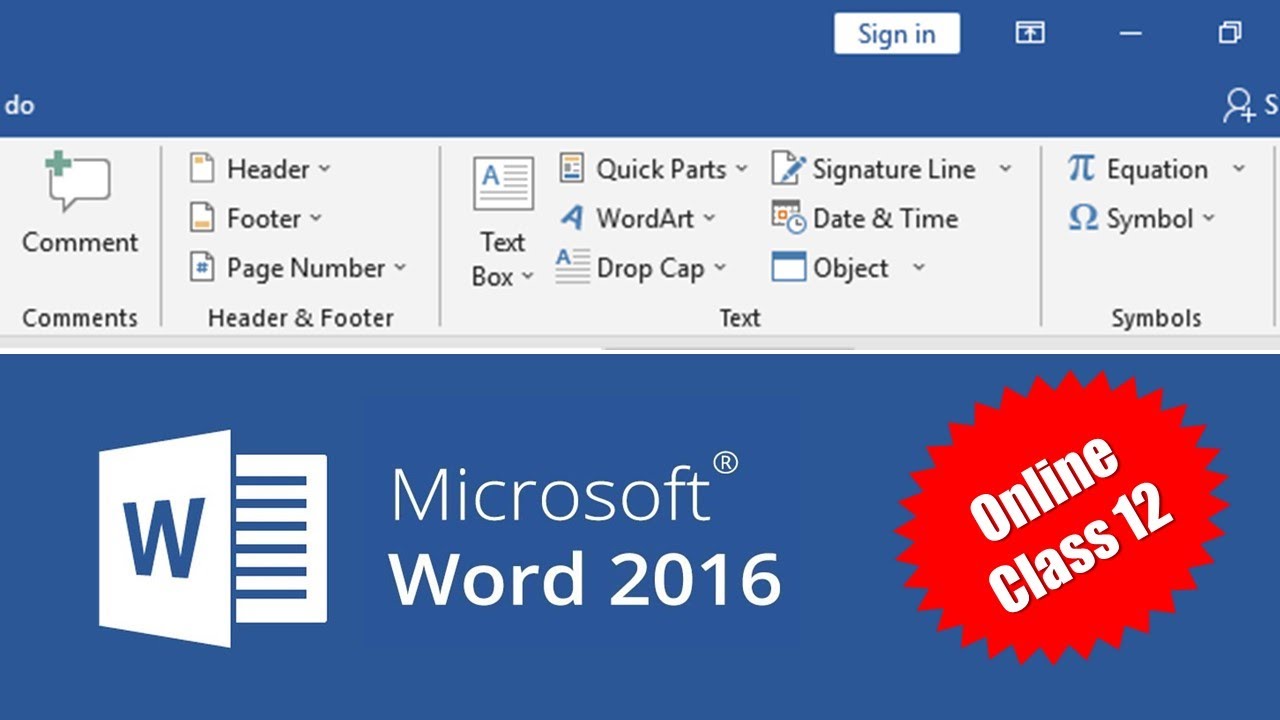Image resolution: width=1280 pixels, height=720 pixels.
Task: Click the Restore Down window button
Action: (1230, 33)
